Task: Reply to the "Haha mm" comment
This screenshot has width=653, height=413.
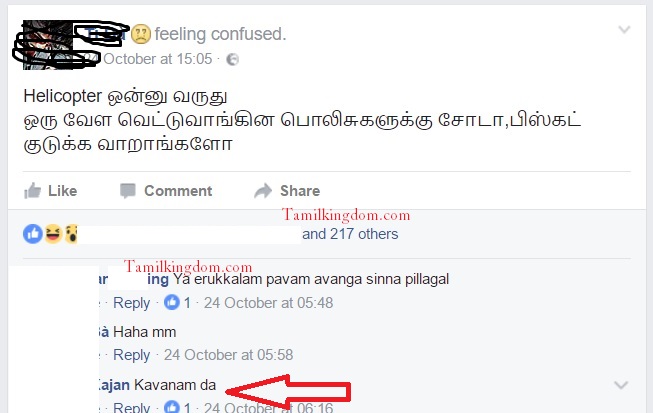Action: click(x=132, y=355)
